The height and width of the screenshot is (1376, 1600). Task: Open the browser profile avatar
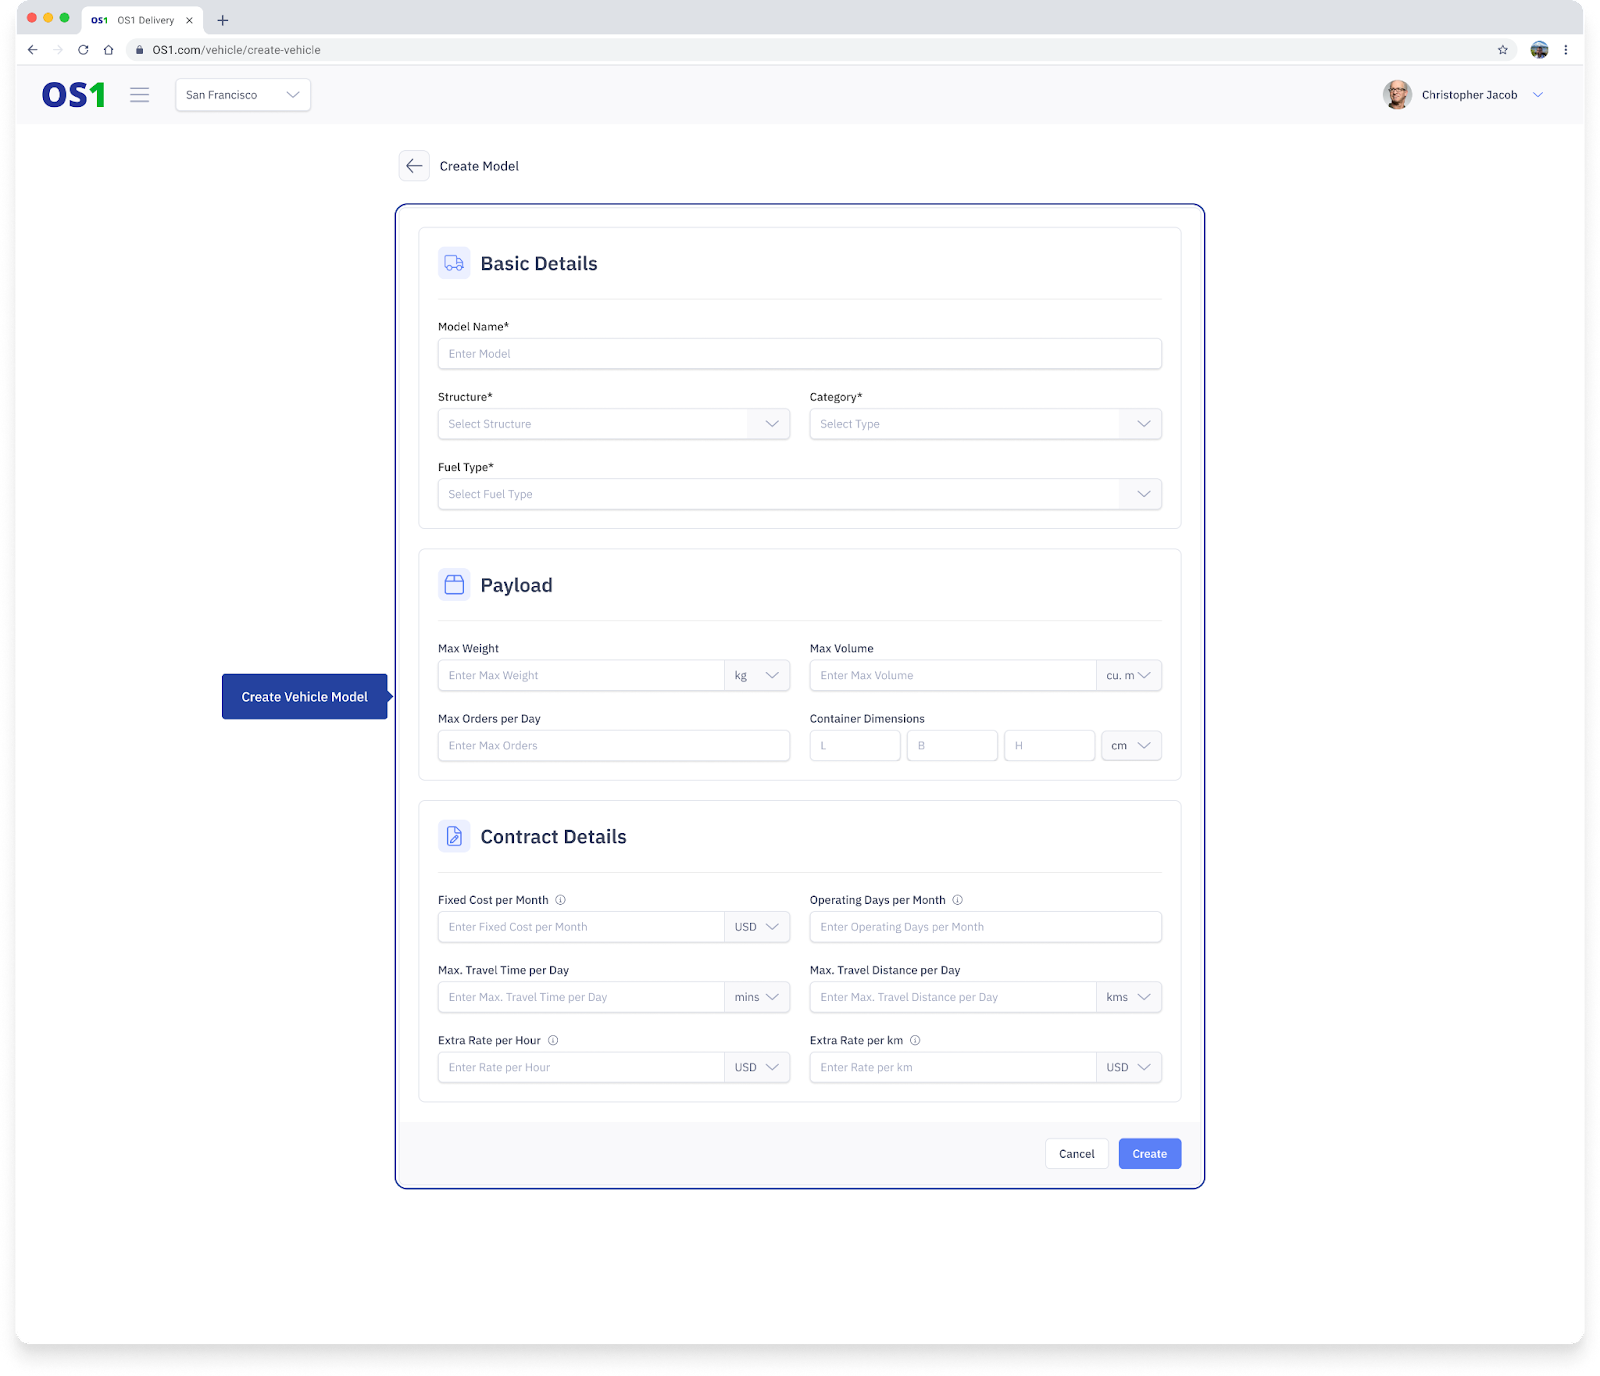(x=1539, y=50)
